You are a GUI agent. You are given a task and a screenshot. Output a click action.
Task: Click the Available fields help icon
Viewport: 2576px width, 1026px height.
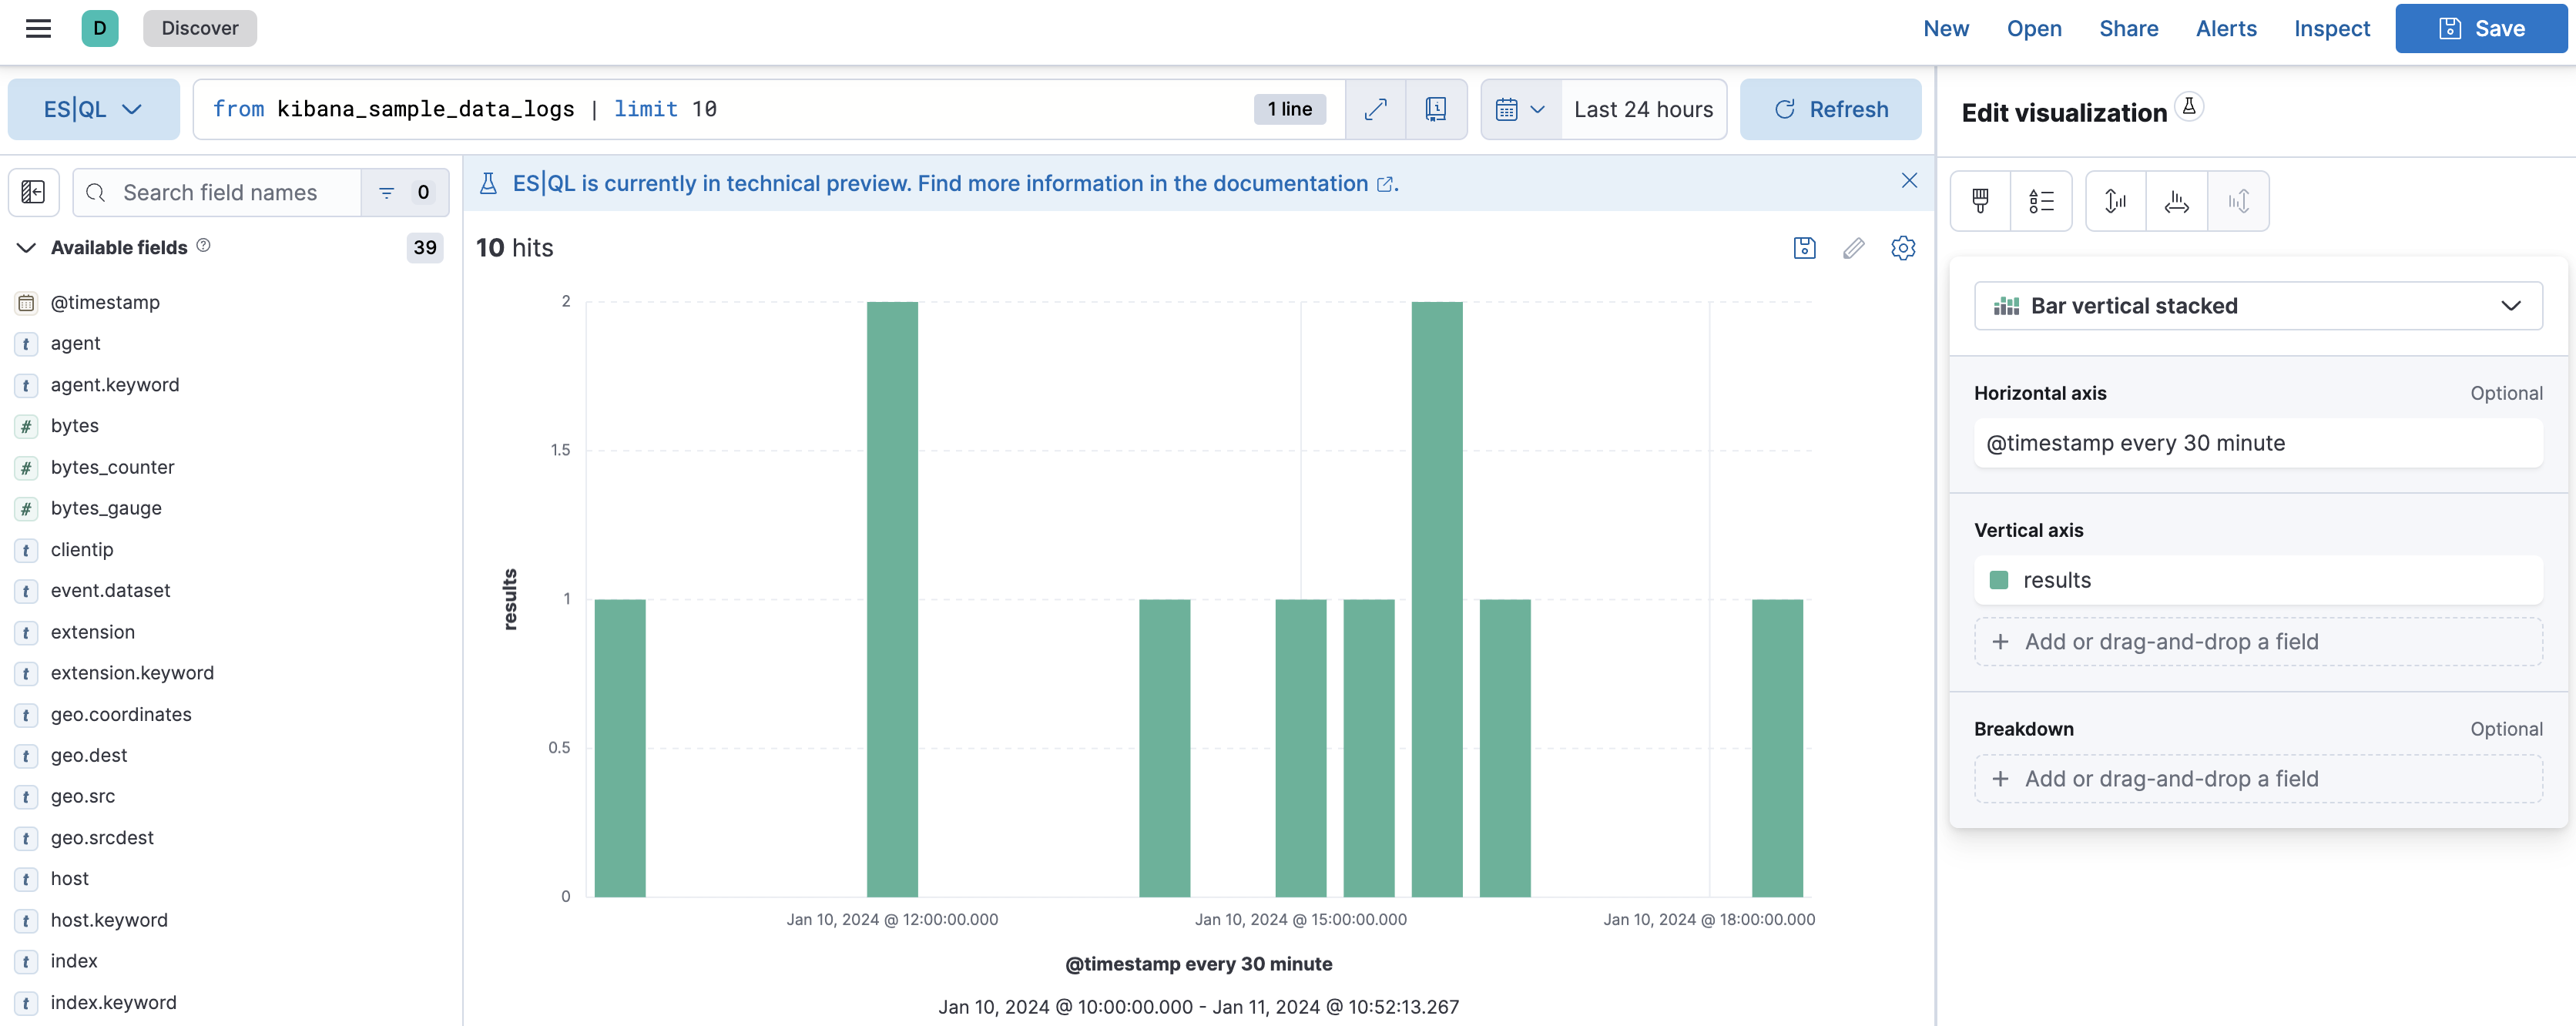pos(203,245)
